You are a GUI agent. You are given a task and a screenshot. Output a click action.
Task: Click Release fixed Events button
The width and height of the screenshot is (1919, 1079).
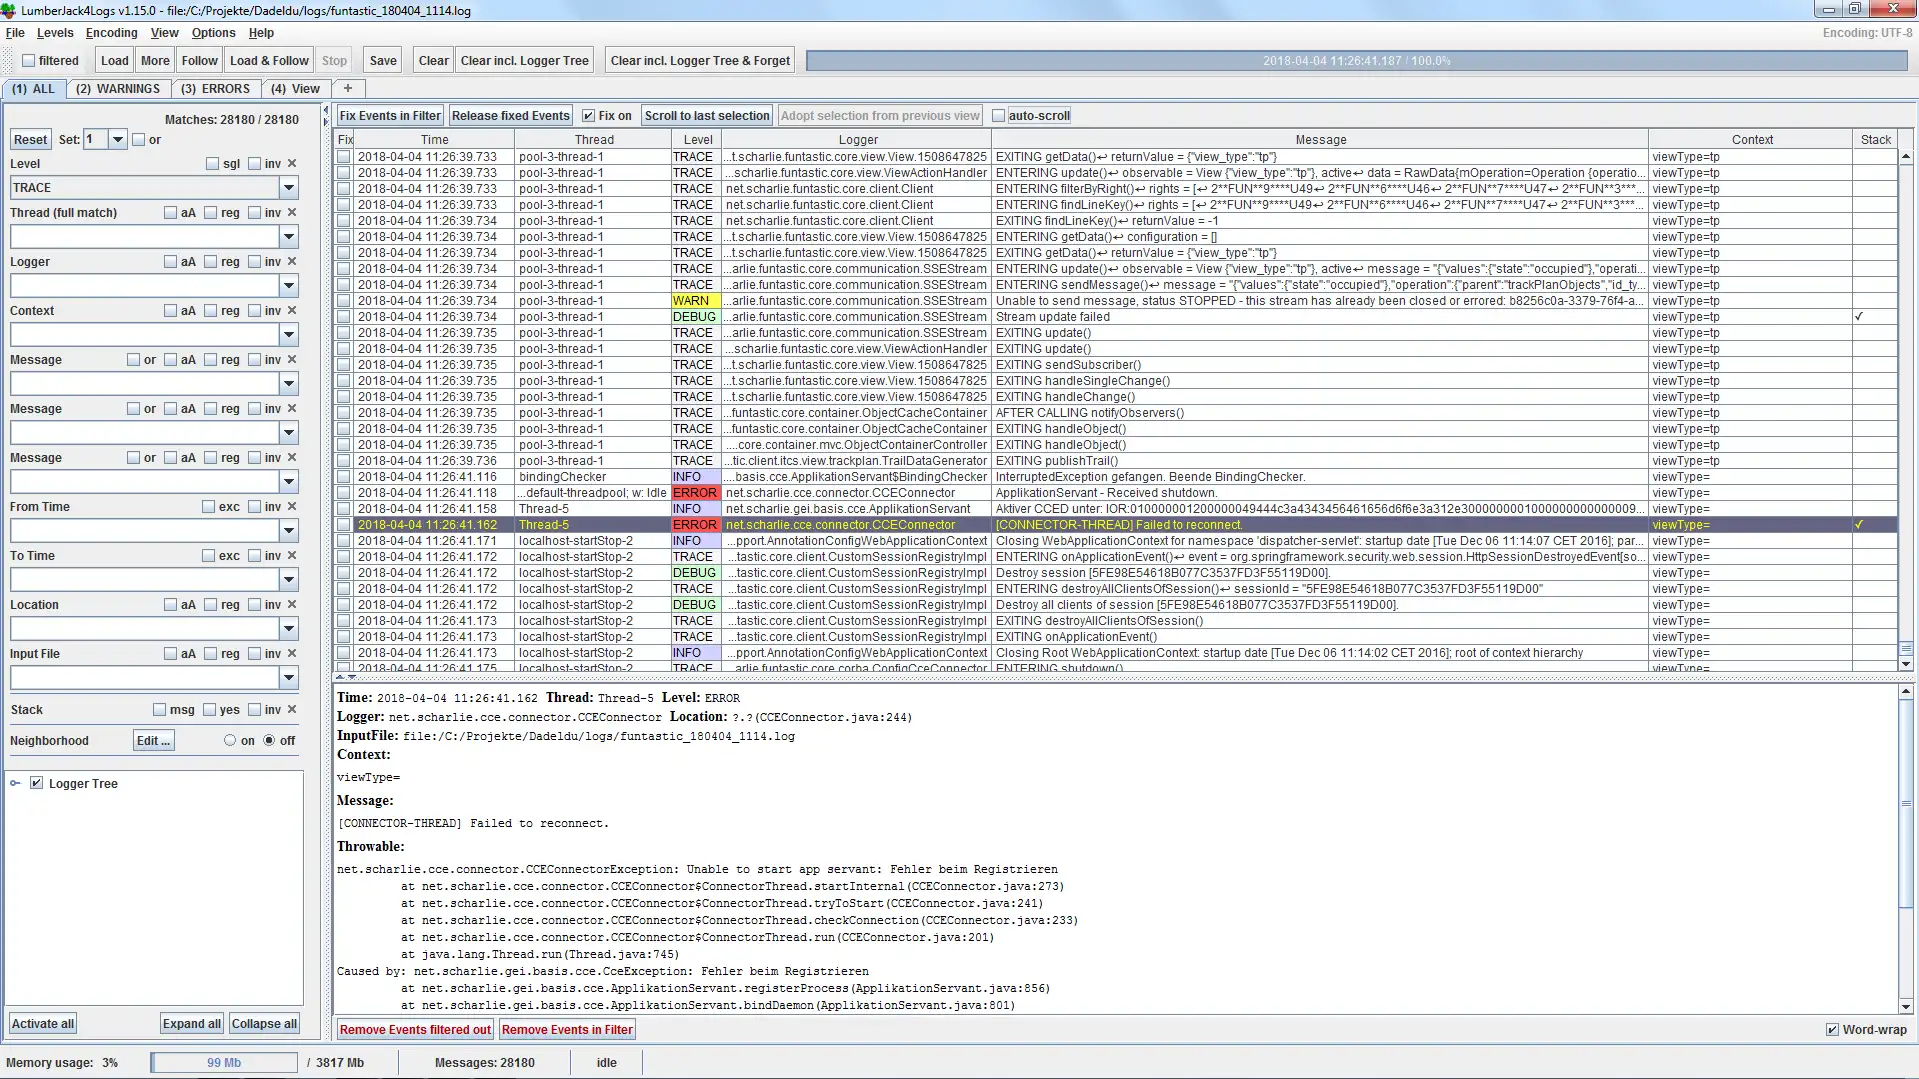[510, 116]
